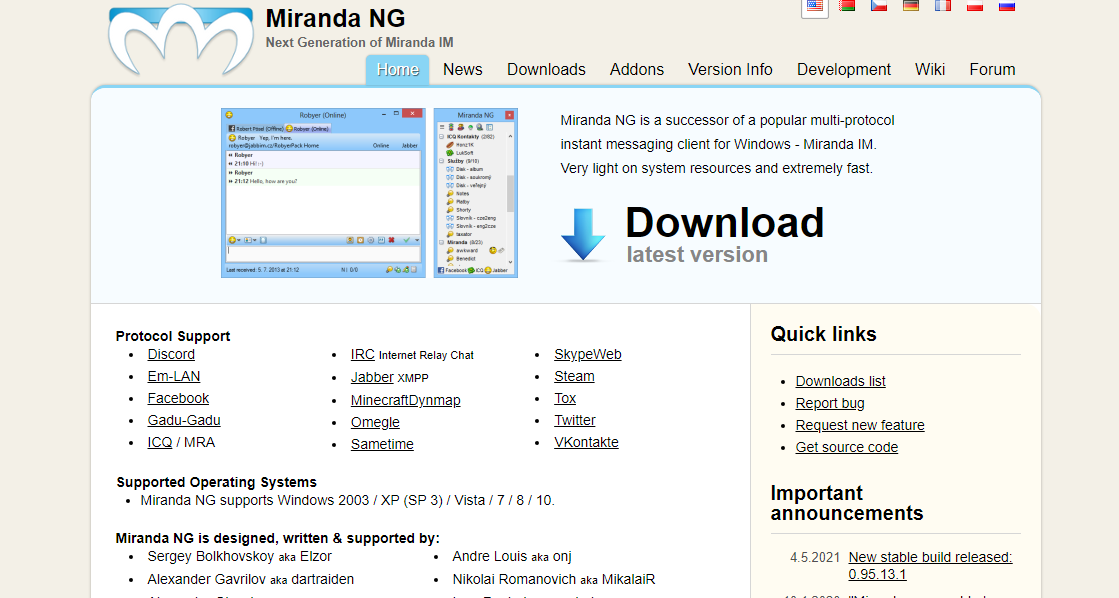Open the Tox protocol link
Screen dimensions: 1119x598
coord(564,399)
